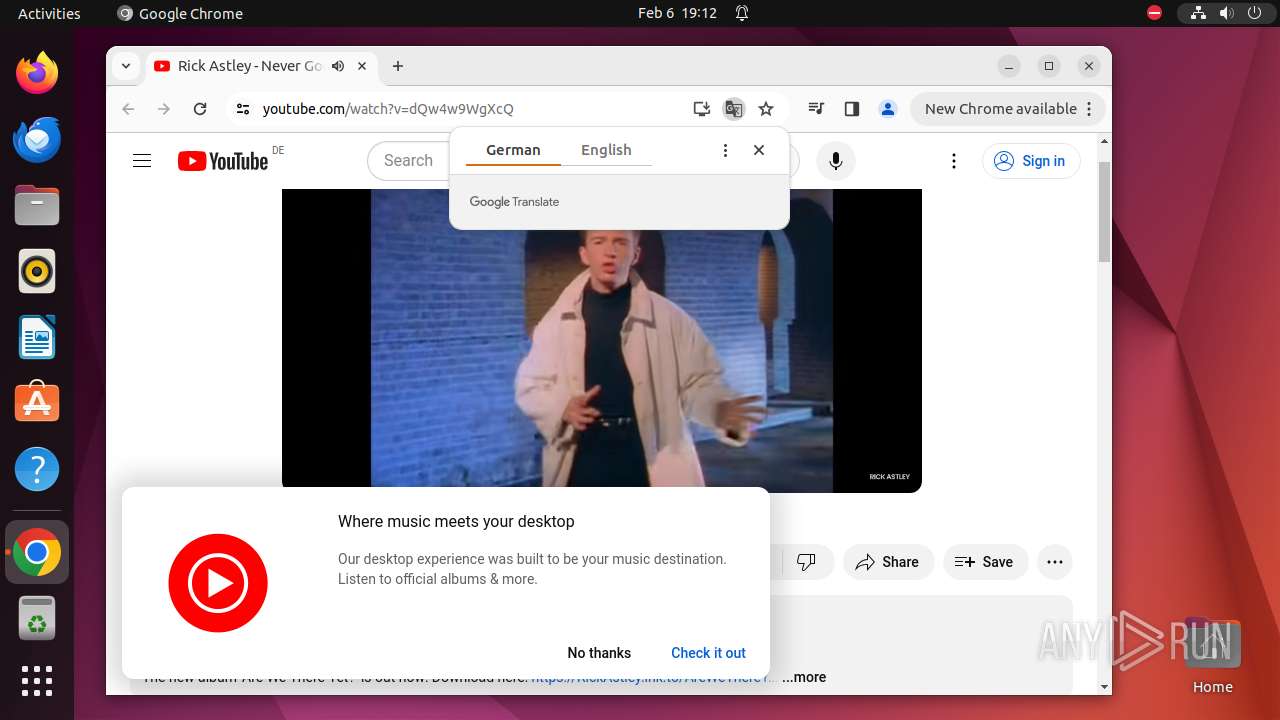Select the German tab in Translate popup
1280x720 pixels.
[x=513, y=150]
